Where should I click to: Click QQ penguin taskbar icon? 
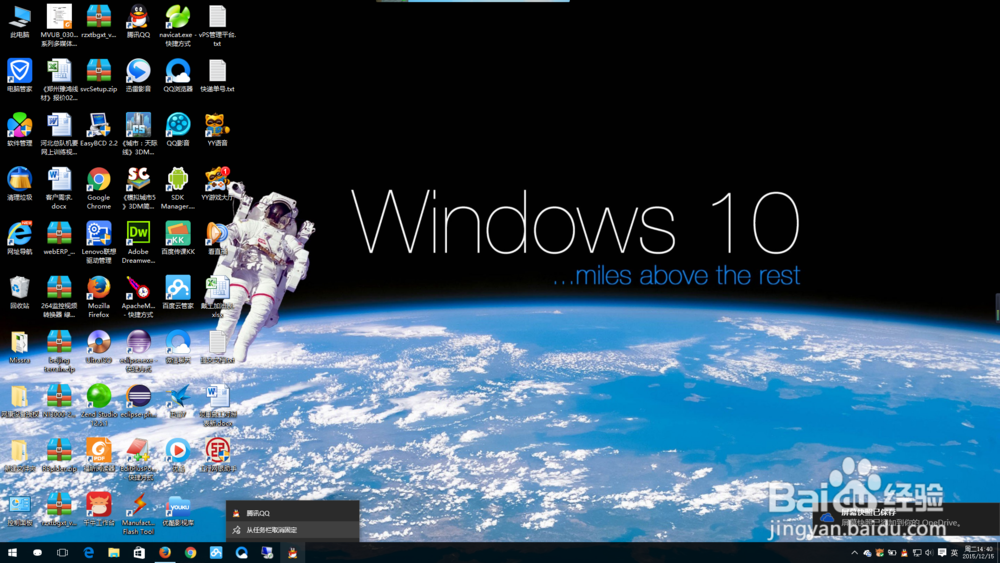pos(292,553)
